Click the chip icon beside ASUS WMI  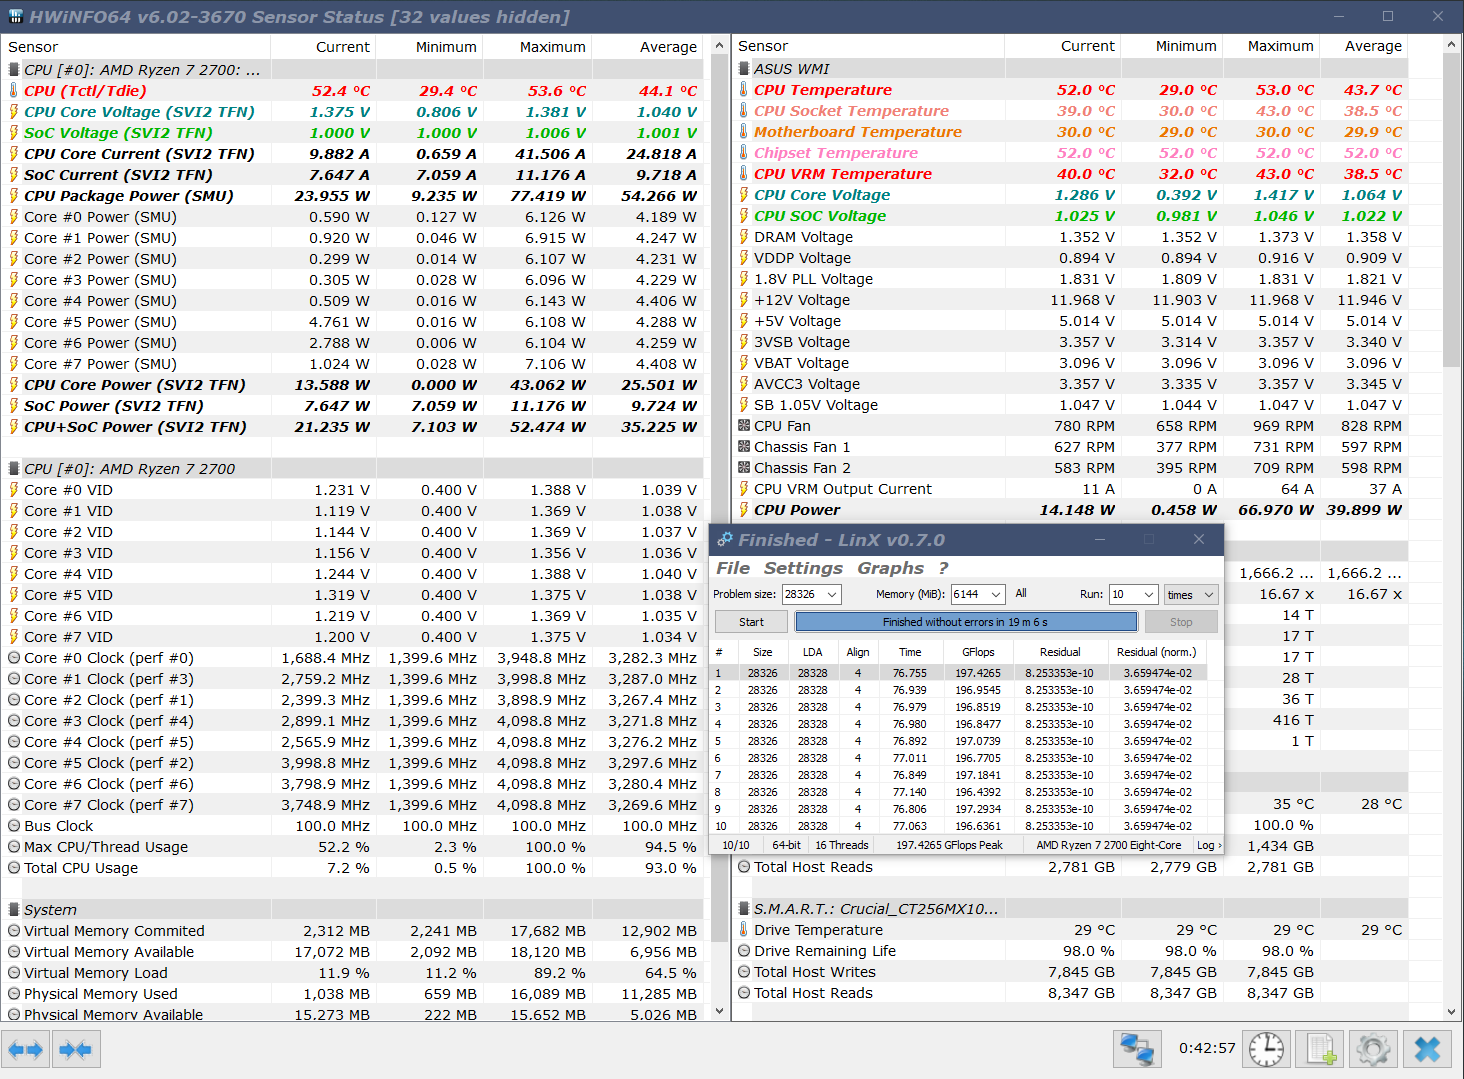[744, 69]
